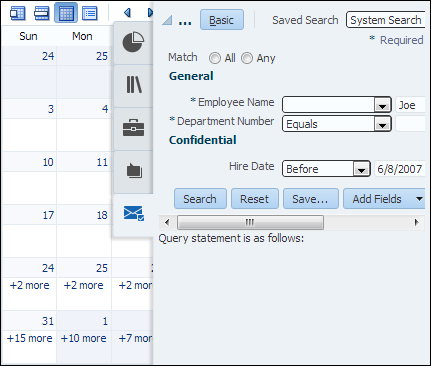This screenshot has width=434, height=371.
Task: Click the Search button
Action: [200, 199]
